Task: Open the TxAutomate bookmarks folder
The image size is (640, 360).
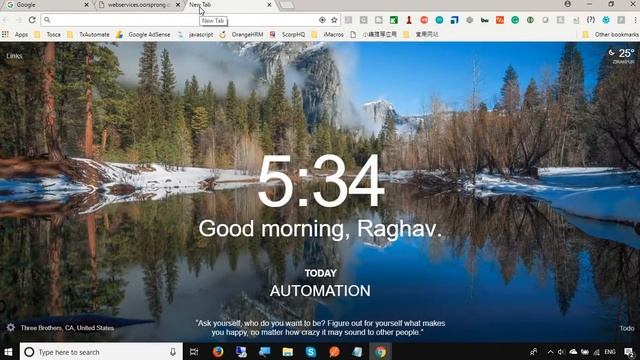Action: [89, 35]
